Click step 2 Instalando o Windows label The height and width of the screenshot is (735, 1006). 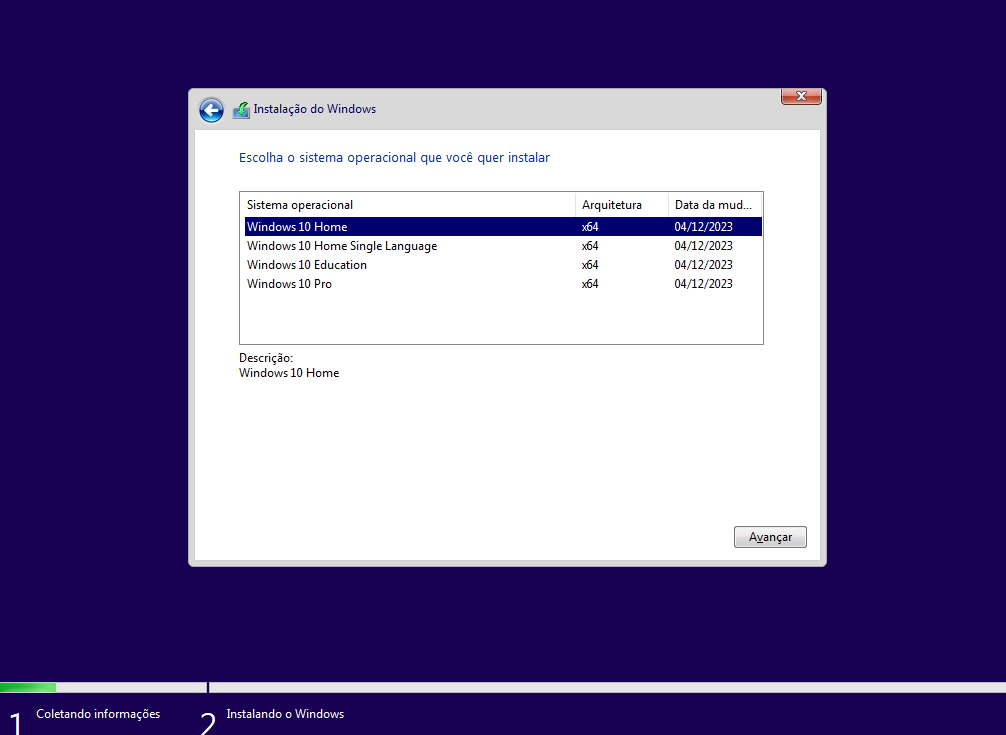click(x=285, y=714)
